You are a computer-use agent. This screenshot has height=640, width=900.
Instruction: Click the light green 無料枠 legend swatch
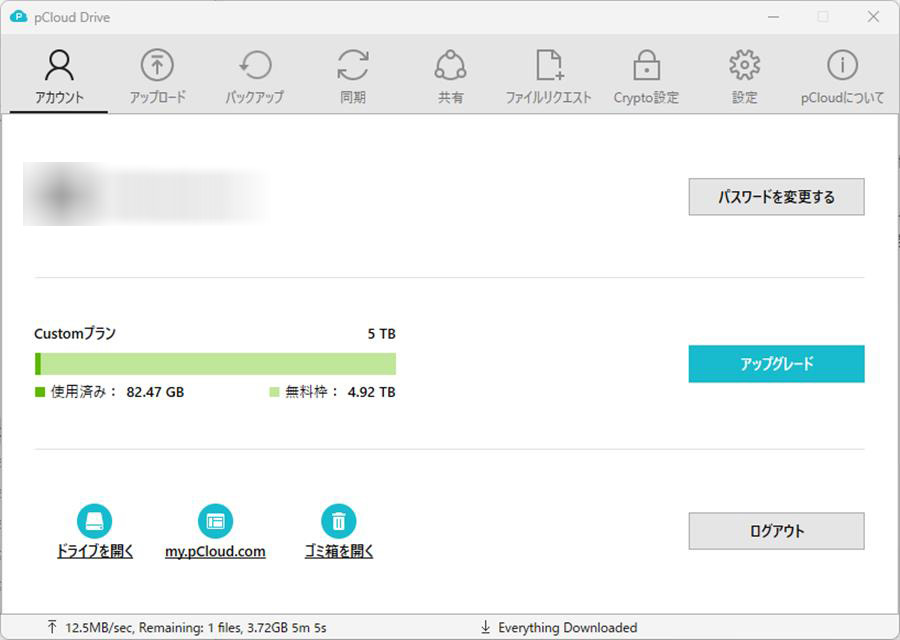pos(274,392)
